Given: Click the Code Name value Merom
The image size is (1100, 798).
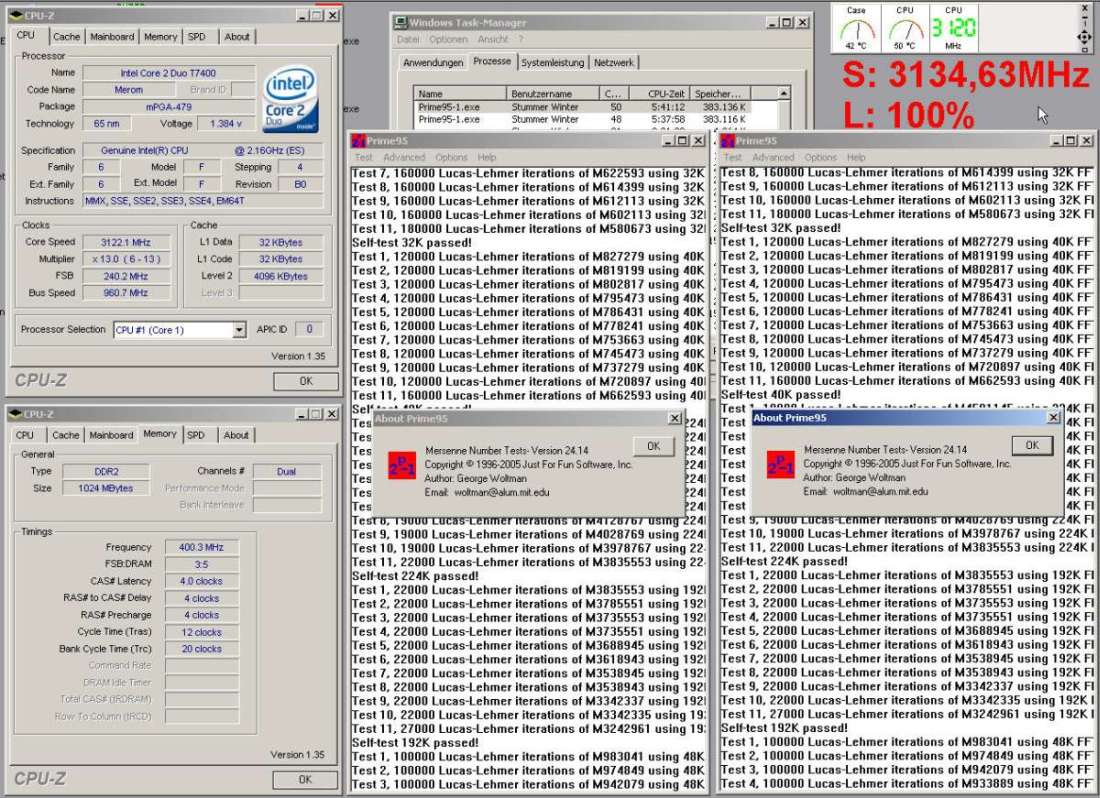Looking at the screenshot, I should click(128, 90).
